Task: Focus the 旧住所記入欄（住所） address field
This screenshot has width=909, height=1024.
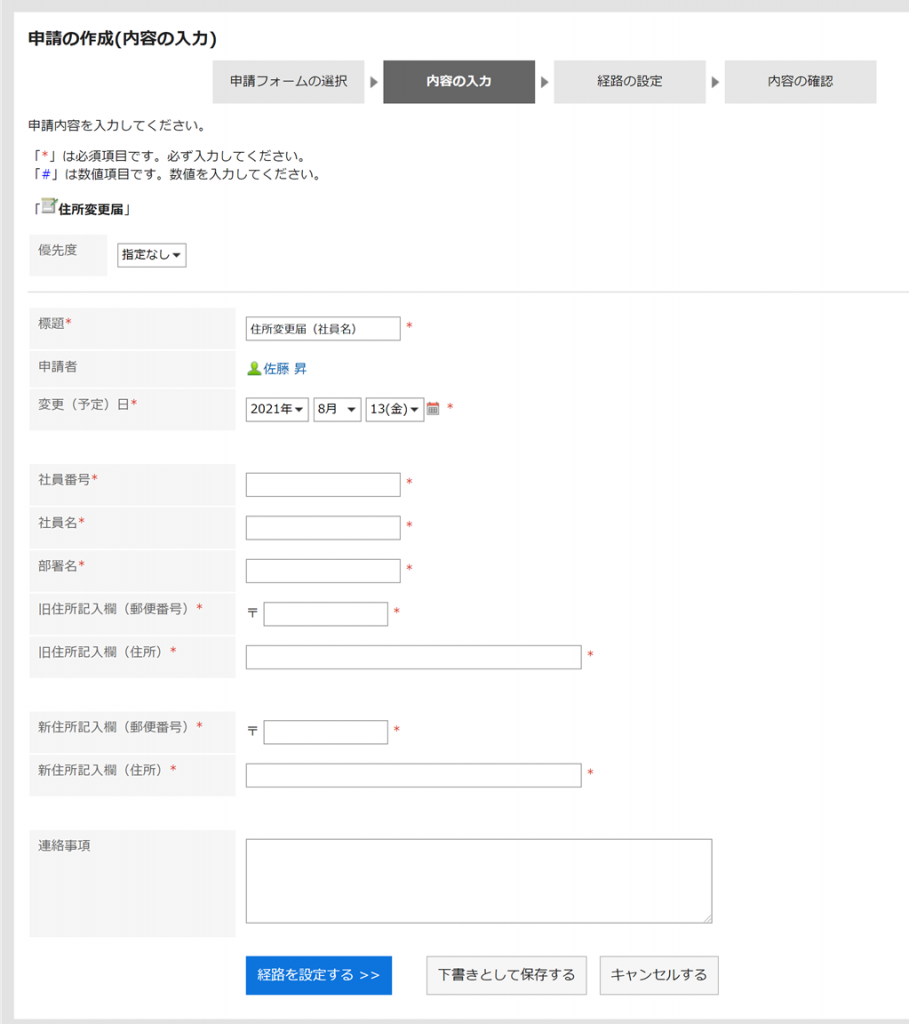Action: coord(413,657)
